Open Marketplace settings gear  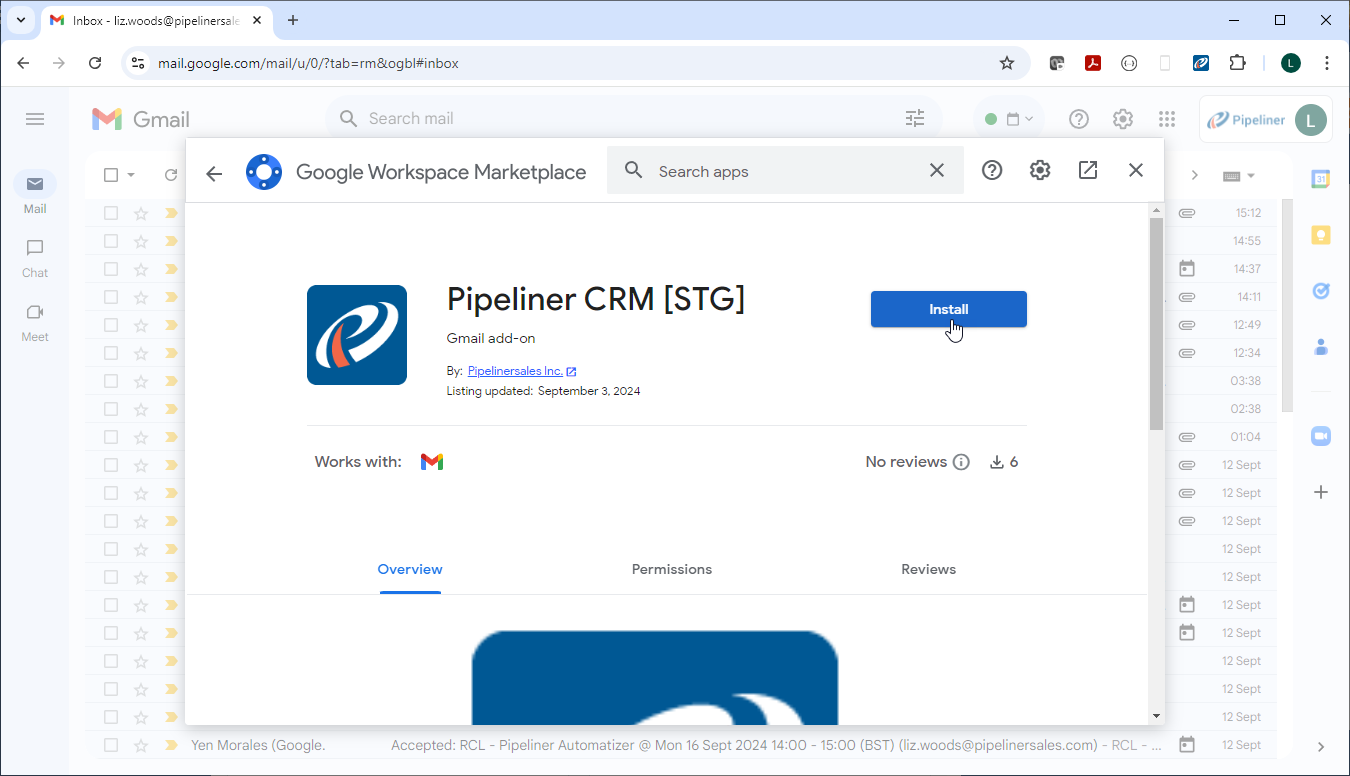coord(1040,171)
